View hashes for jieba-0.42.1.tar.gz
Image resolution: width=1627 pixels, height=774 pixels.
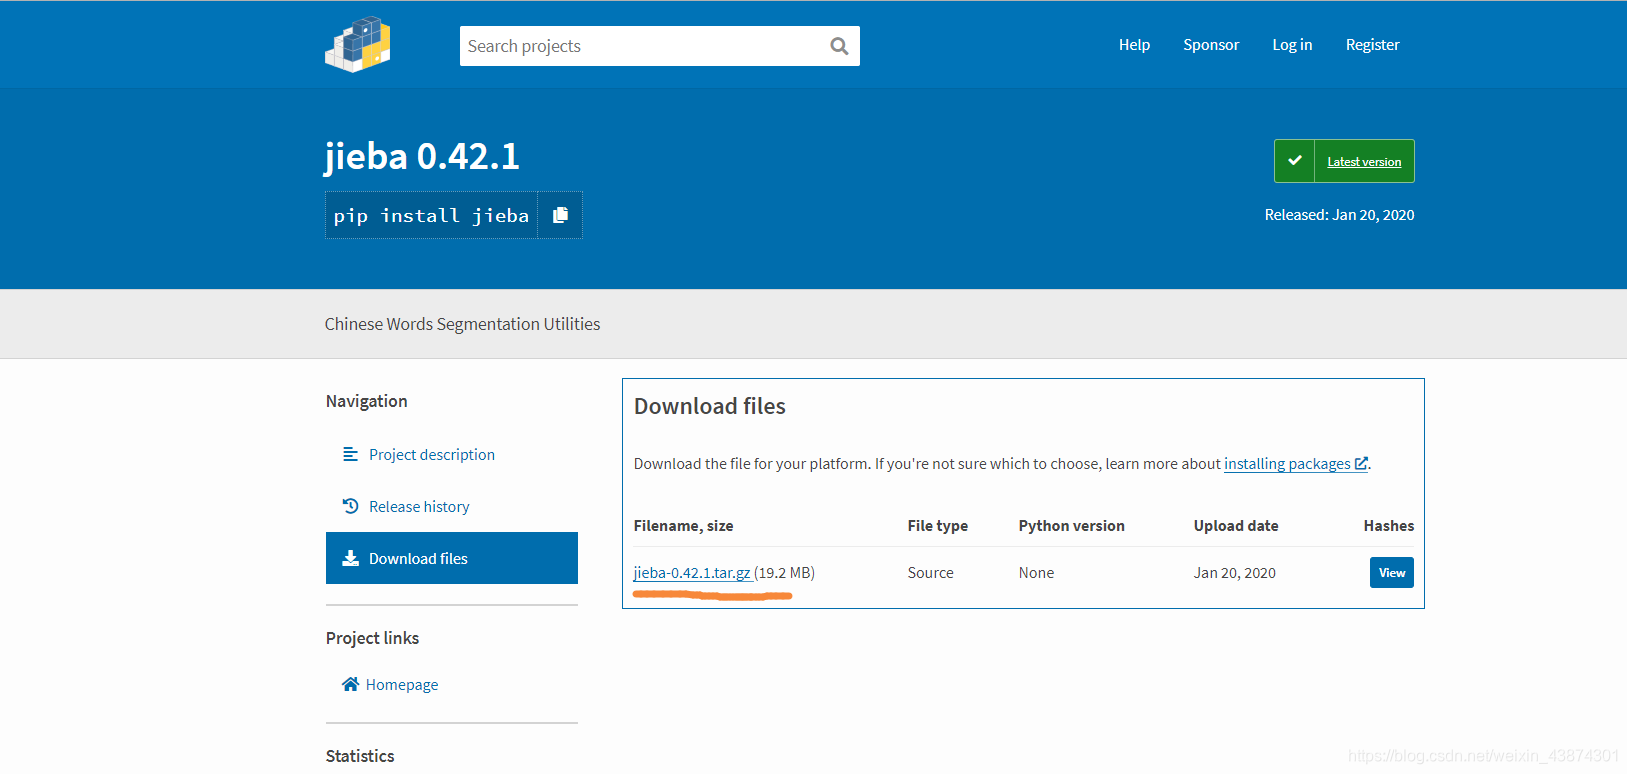click(1392, 573)
